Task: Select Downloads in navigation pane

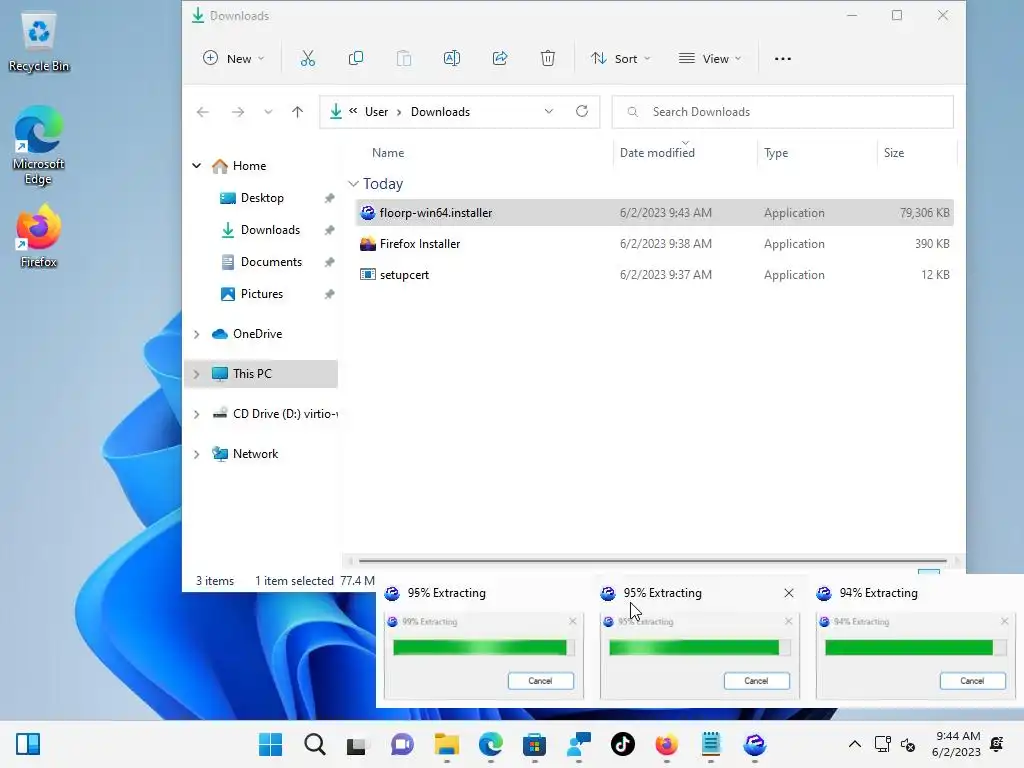Action: (x=270, y=230)
